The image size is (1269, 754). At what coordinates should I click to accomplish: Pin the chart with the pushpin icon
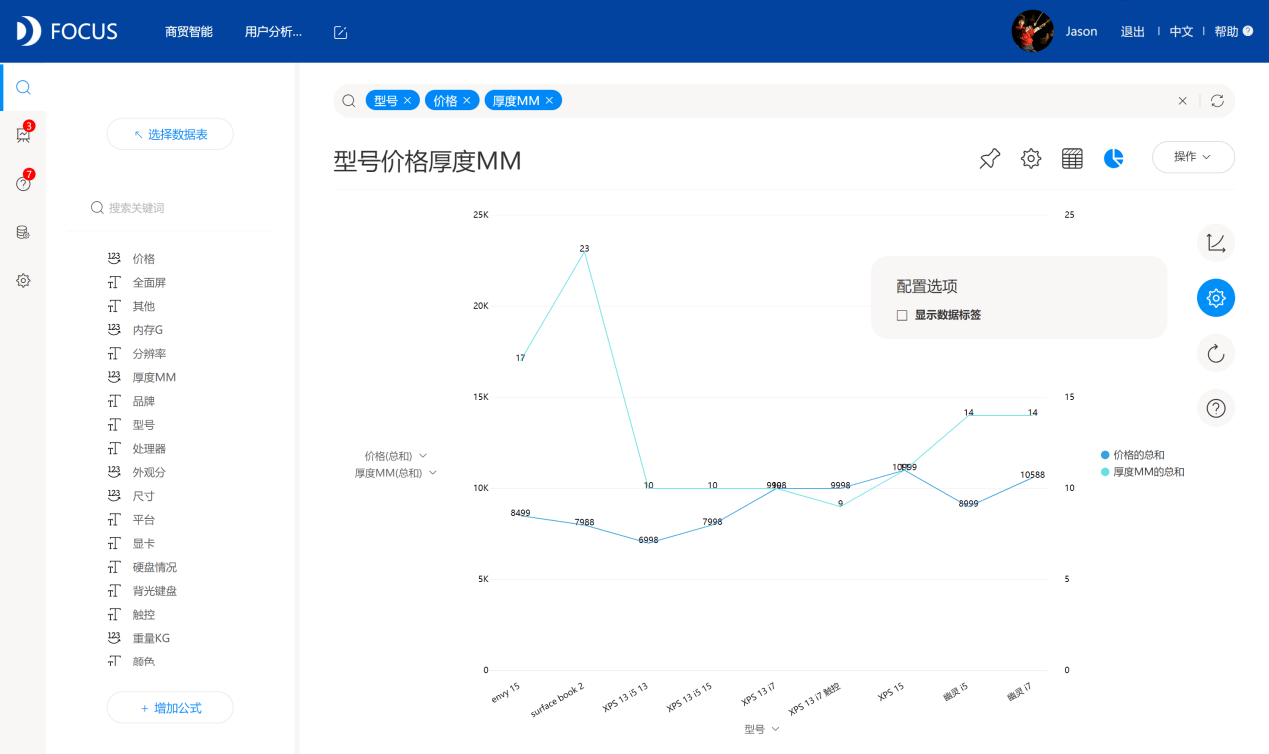click(x=989, y=158)
